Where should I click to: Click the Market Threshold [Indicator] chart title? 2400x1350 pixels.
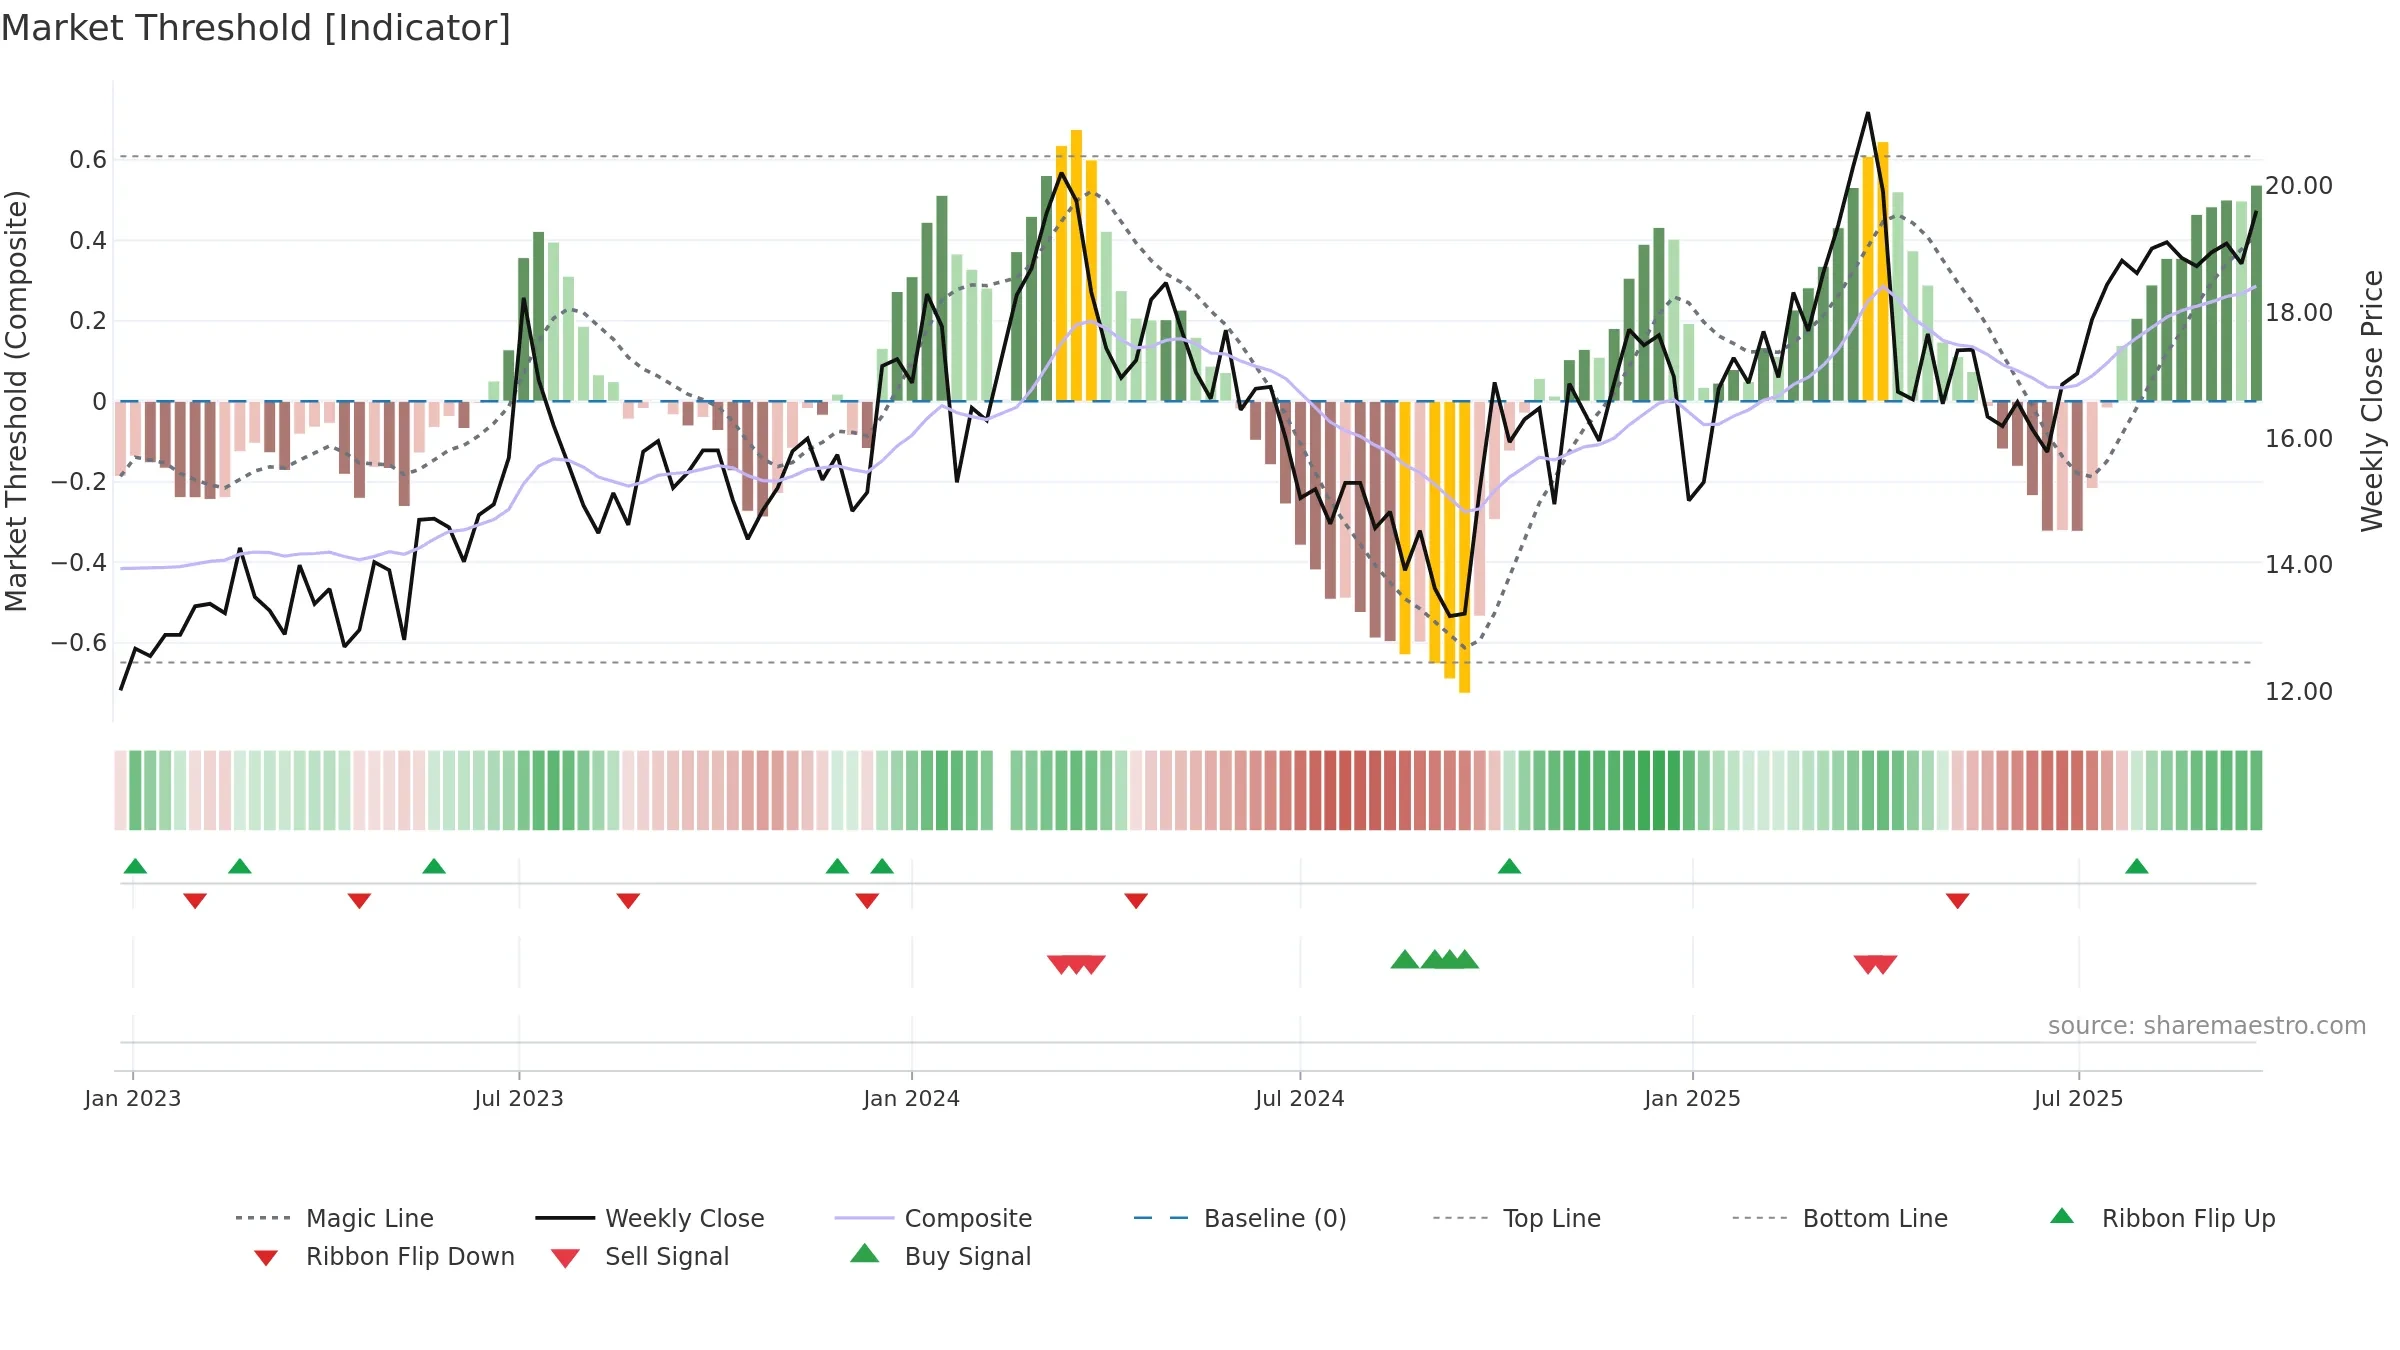[256, 28]
